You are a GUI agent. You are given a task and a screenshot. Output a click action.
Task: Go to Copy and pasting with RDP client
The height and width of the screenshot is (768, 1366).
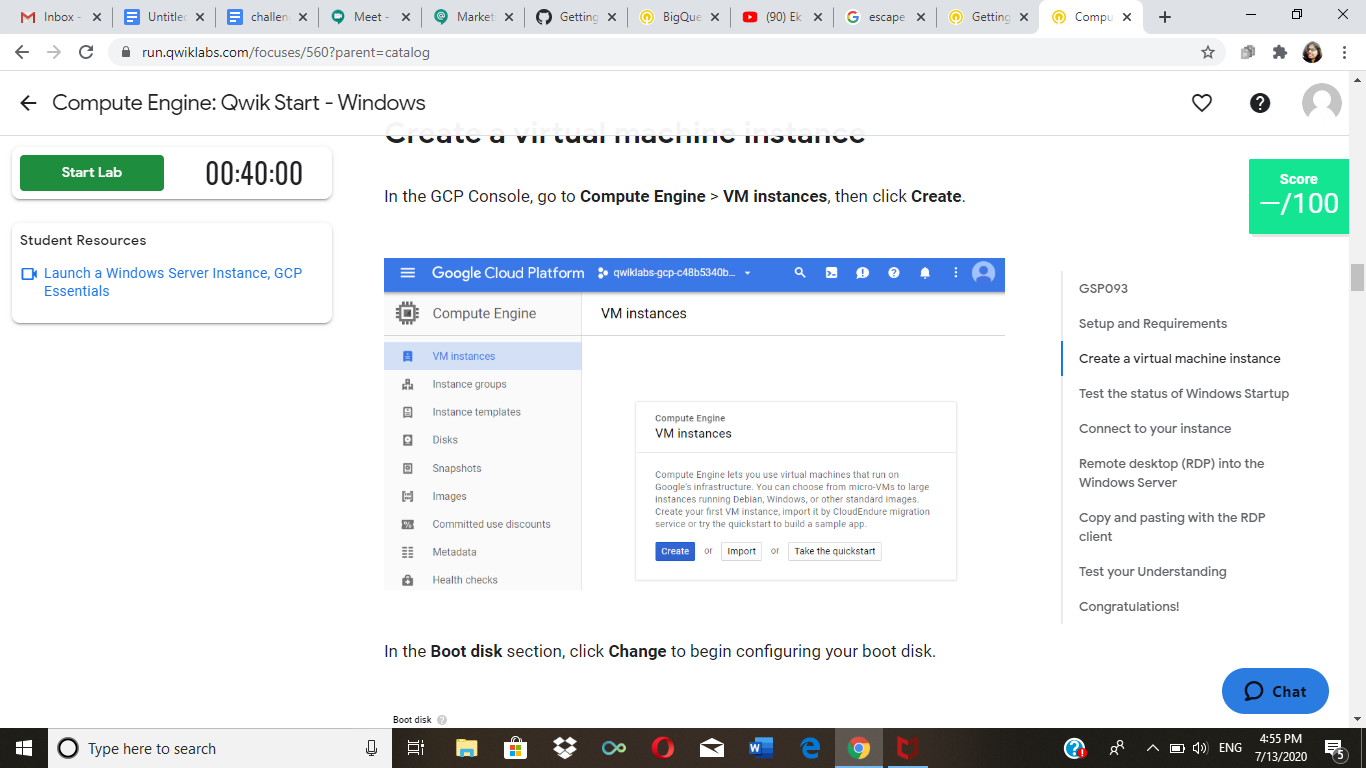coord(1172,527)
